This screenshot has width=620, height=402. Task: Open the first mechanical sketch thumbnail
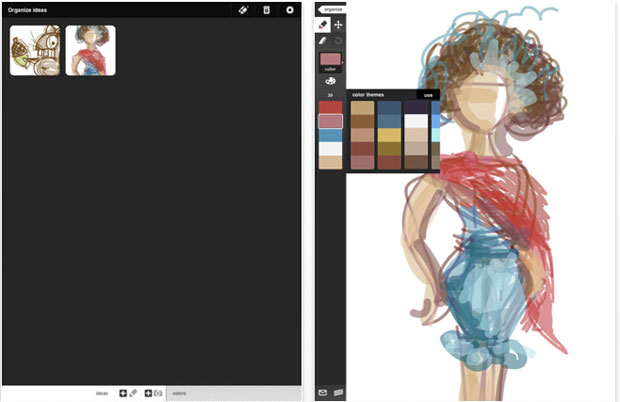coord(34,50)
